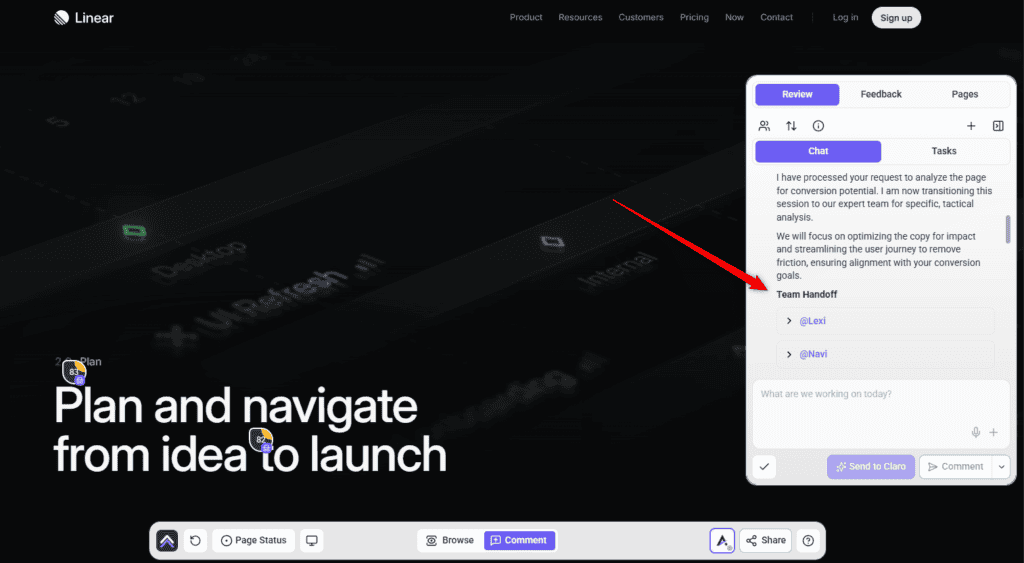The image size is (1024, 563).
Task: Click the Log in link
Action: 845,18
